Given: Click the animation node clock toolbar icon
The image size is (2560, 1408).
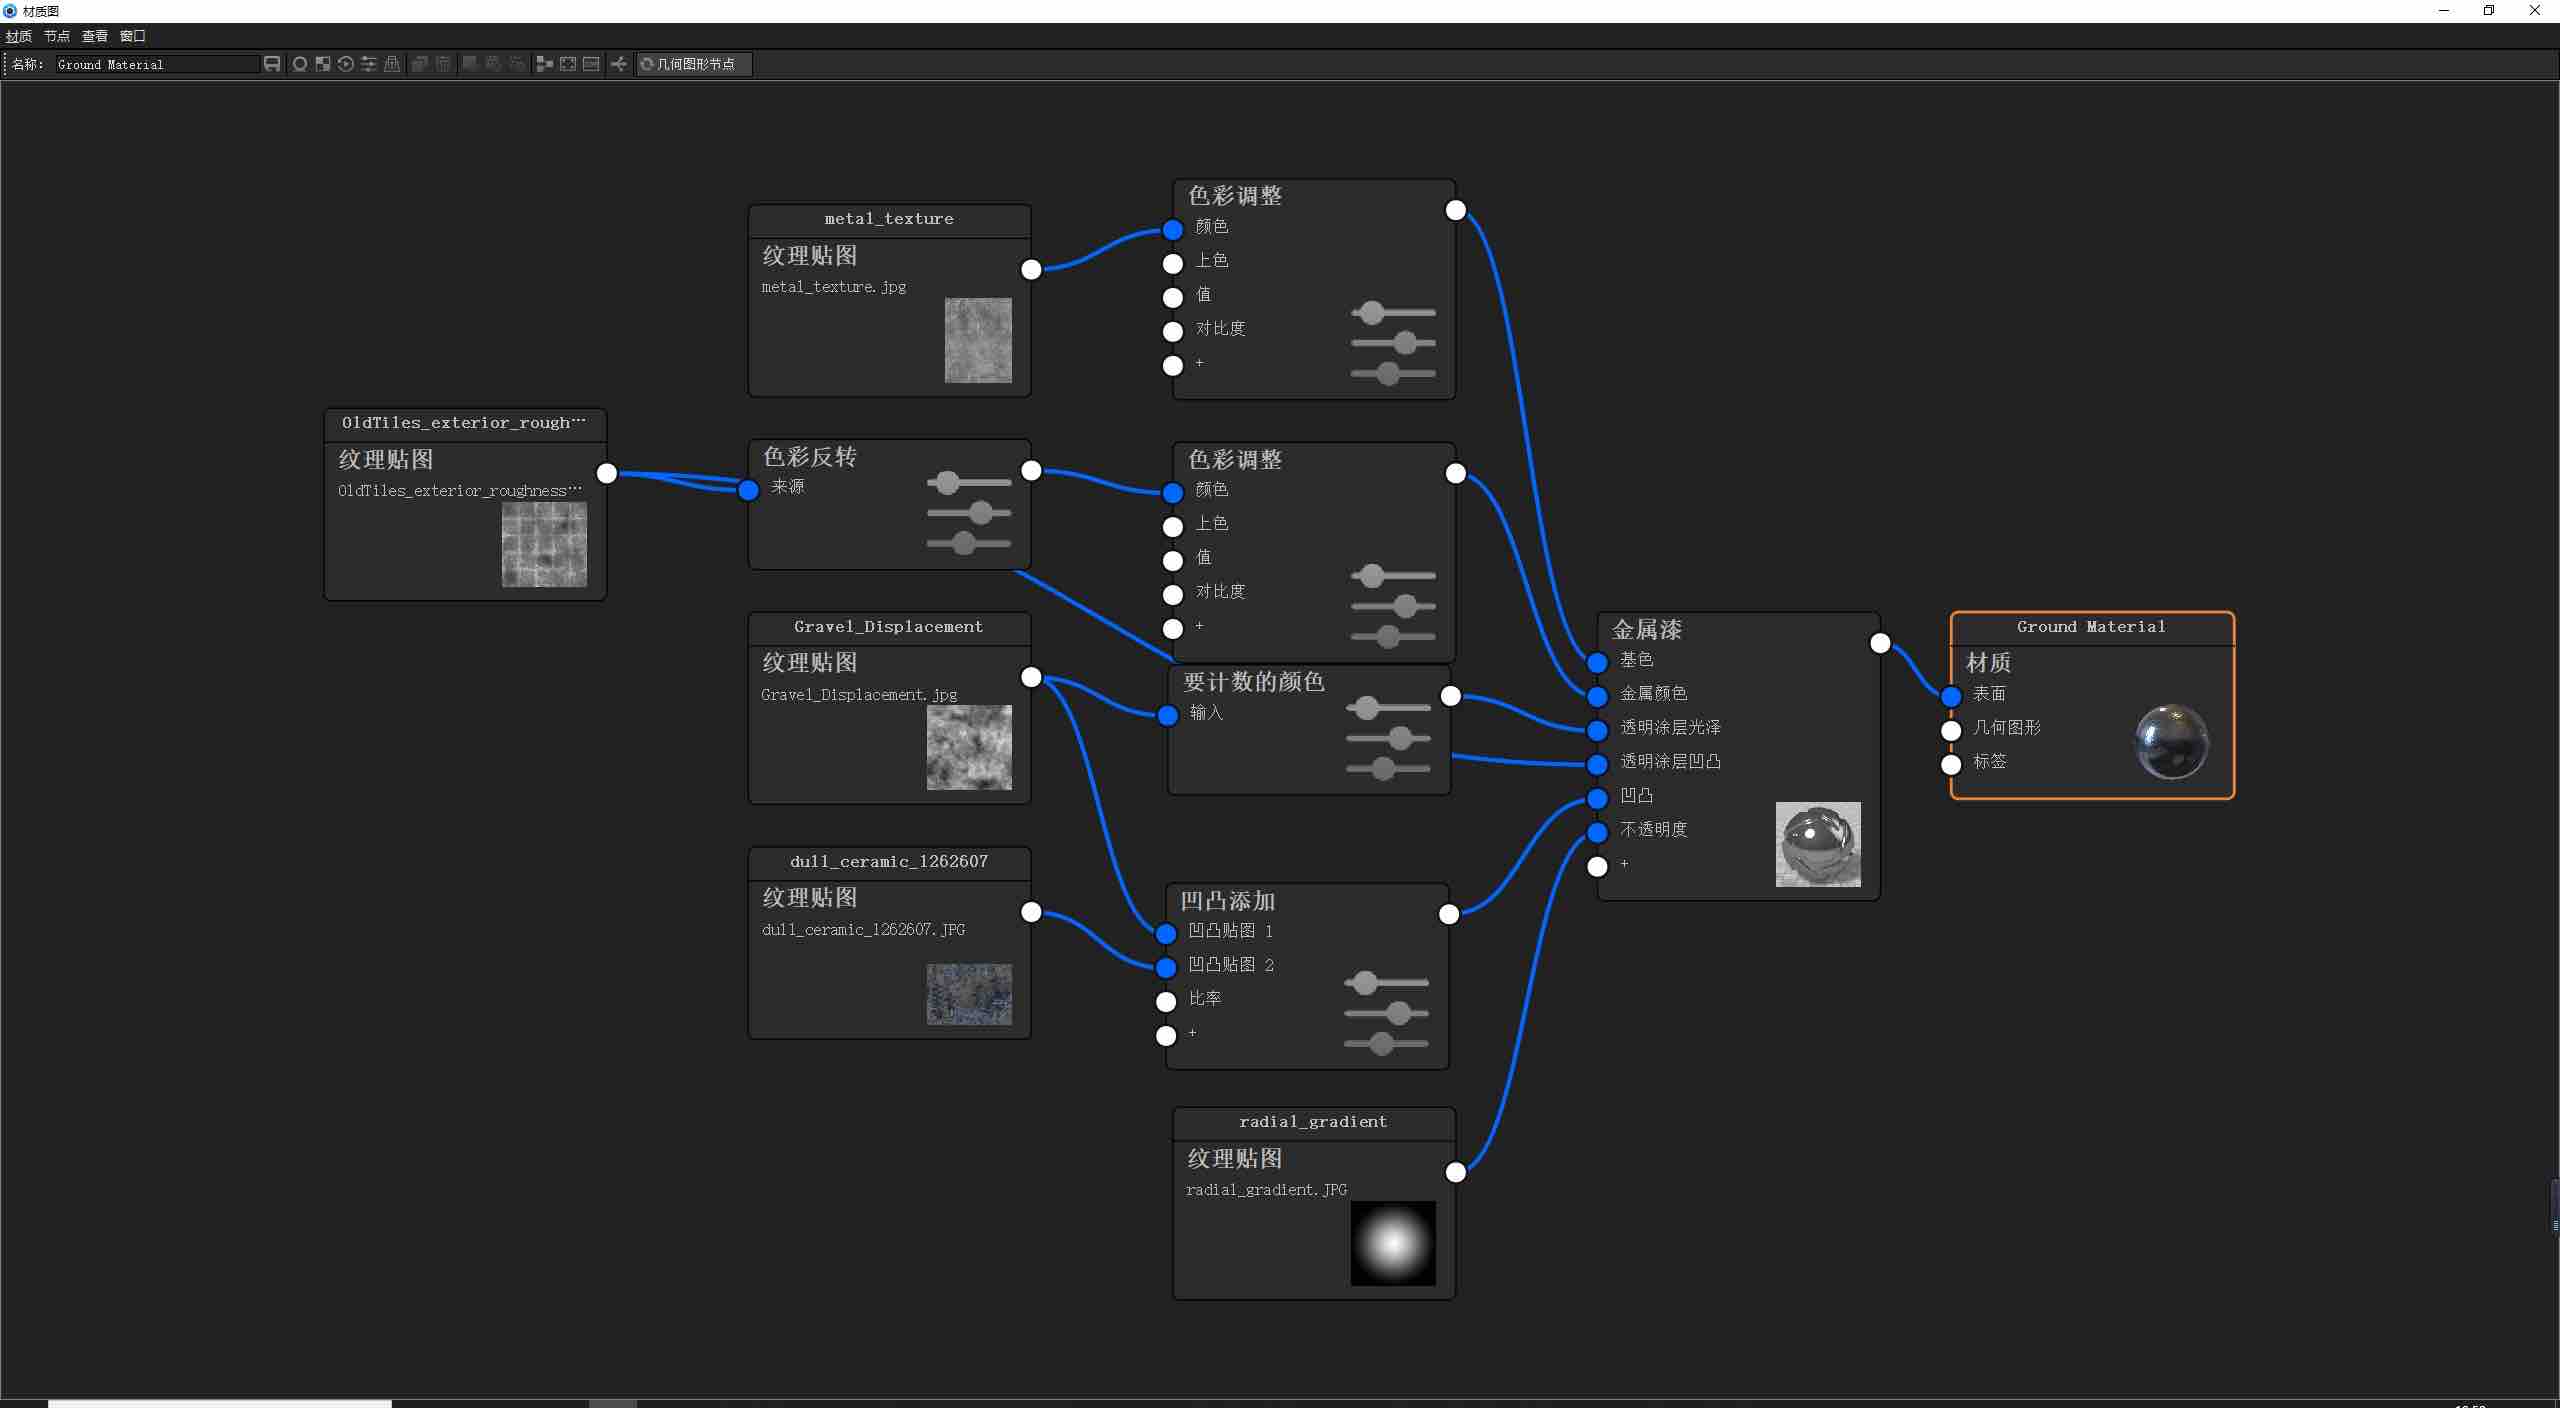Looking at the screenshot, I should [346, 64].
